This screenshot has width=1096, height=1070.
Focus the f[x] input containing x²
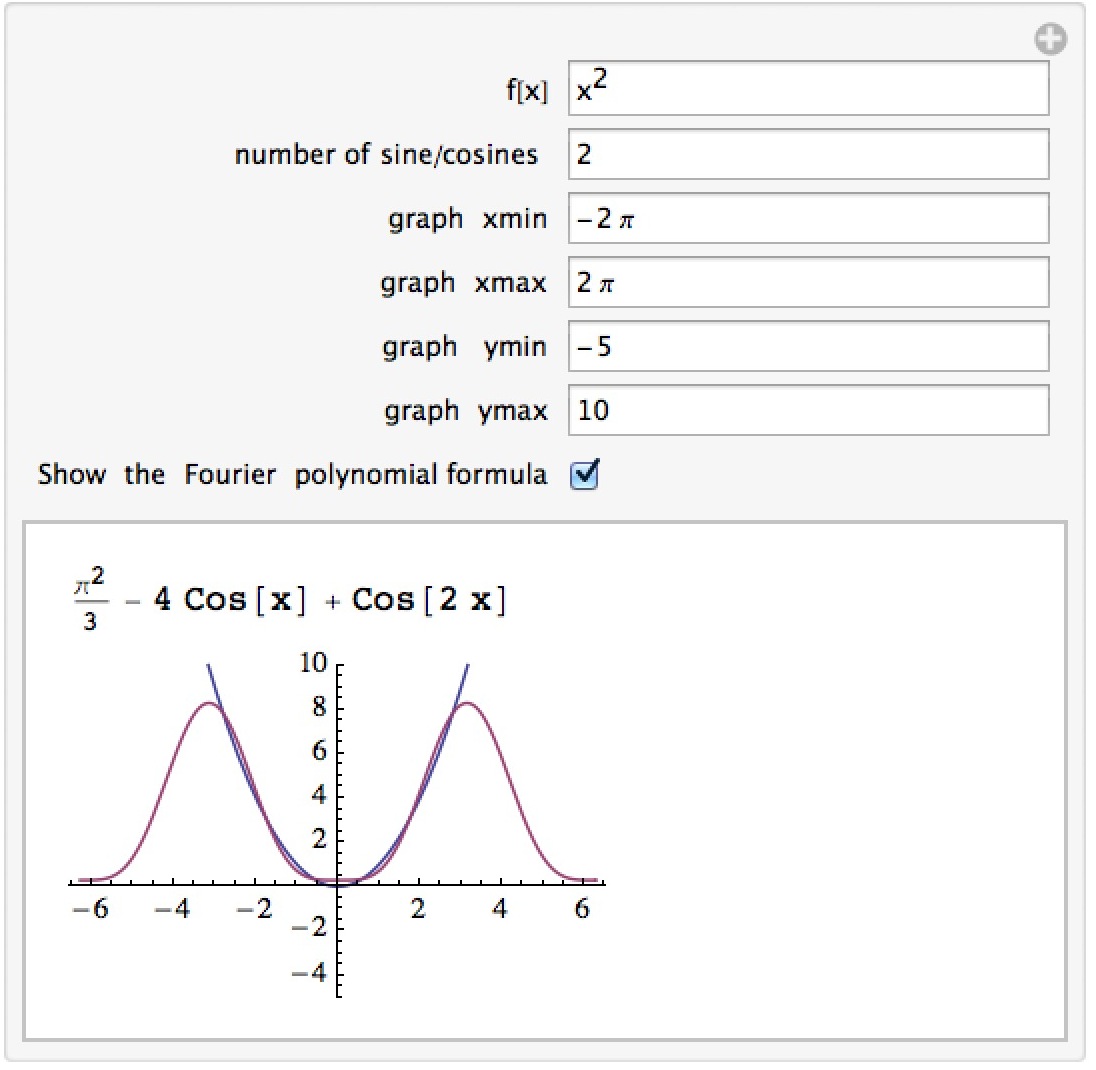808,88
